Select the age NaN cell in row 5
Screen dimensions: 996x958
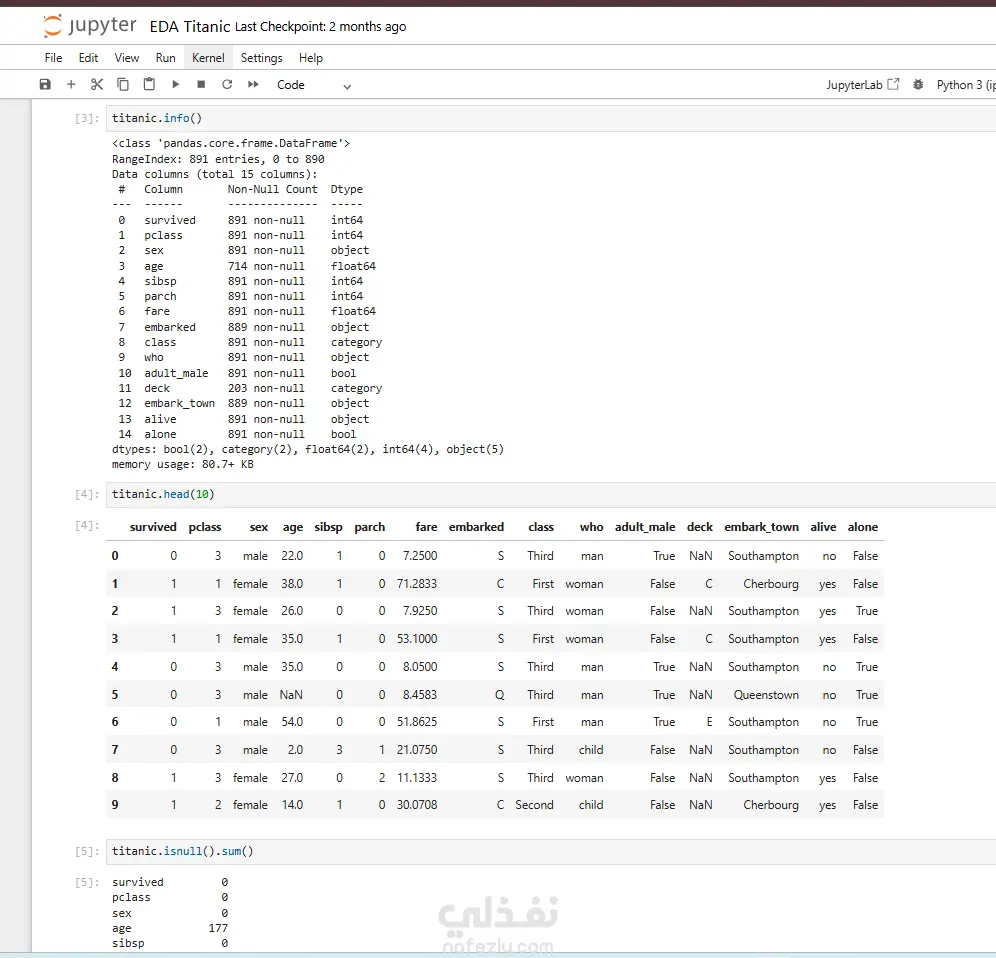tap(291, 695)
